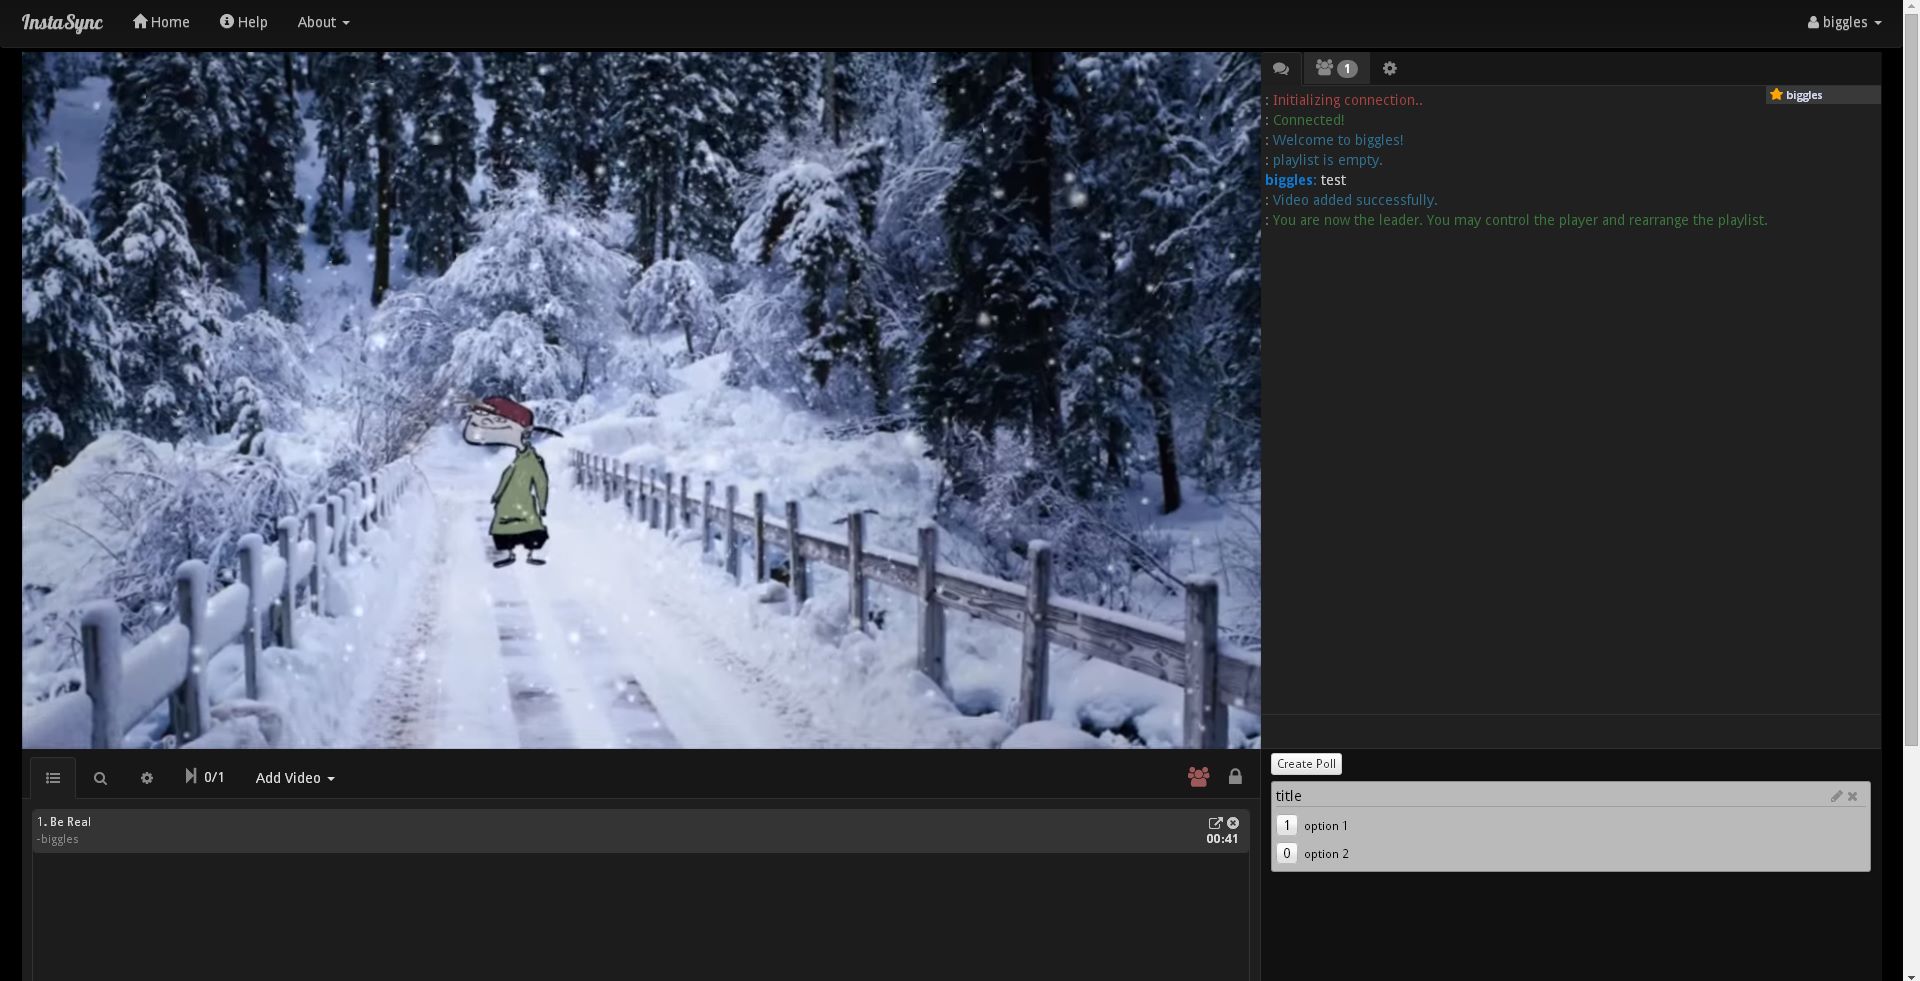Toggle the playlist lock
The width and height of the screenshot is (1920, 981).
[1235, 777]
